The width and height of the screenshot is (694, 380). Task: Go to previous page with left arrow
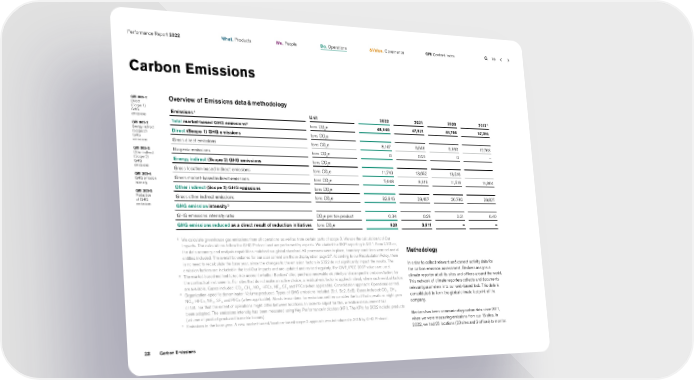tap(501, 60)
